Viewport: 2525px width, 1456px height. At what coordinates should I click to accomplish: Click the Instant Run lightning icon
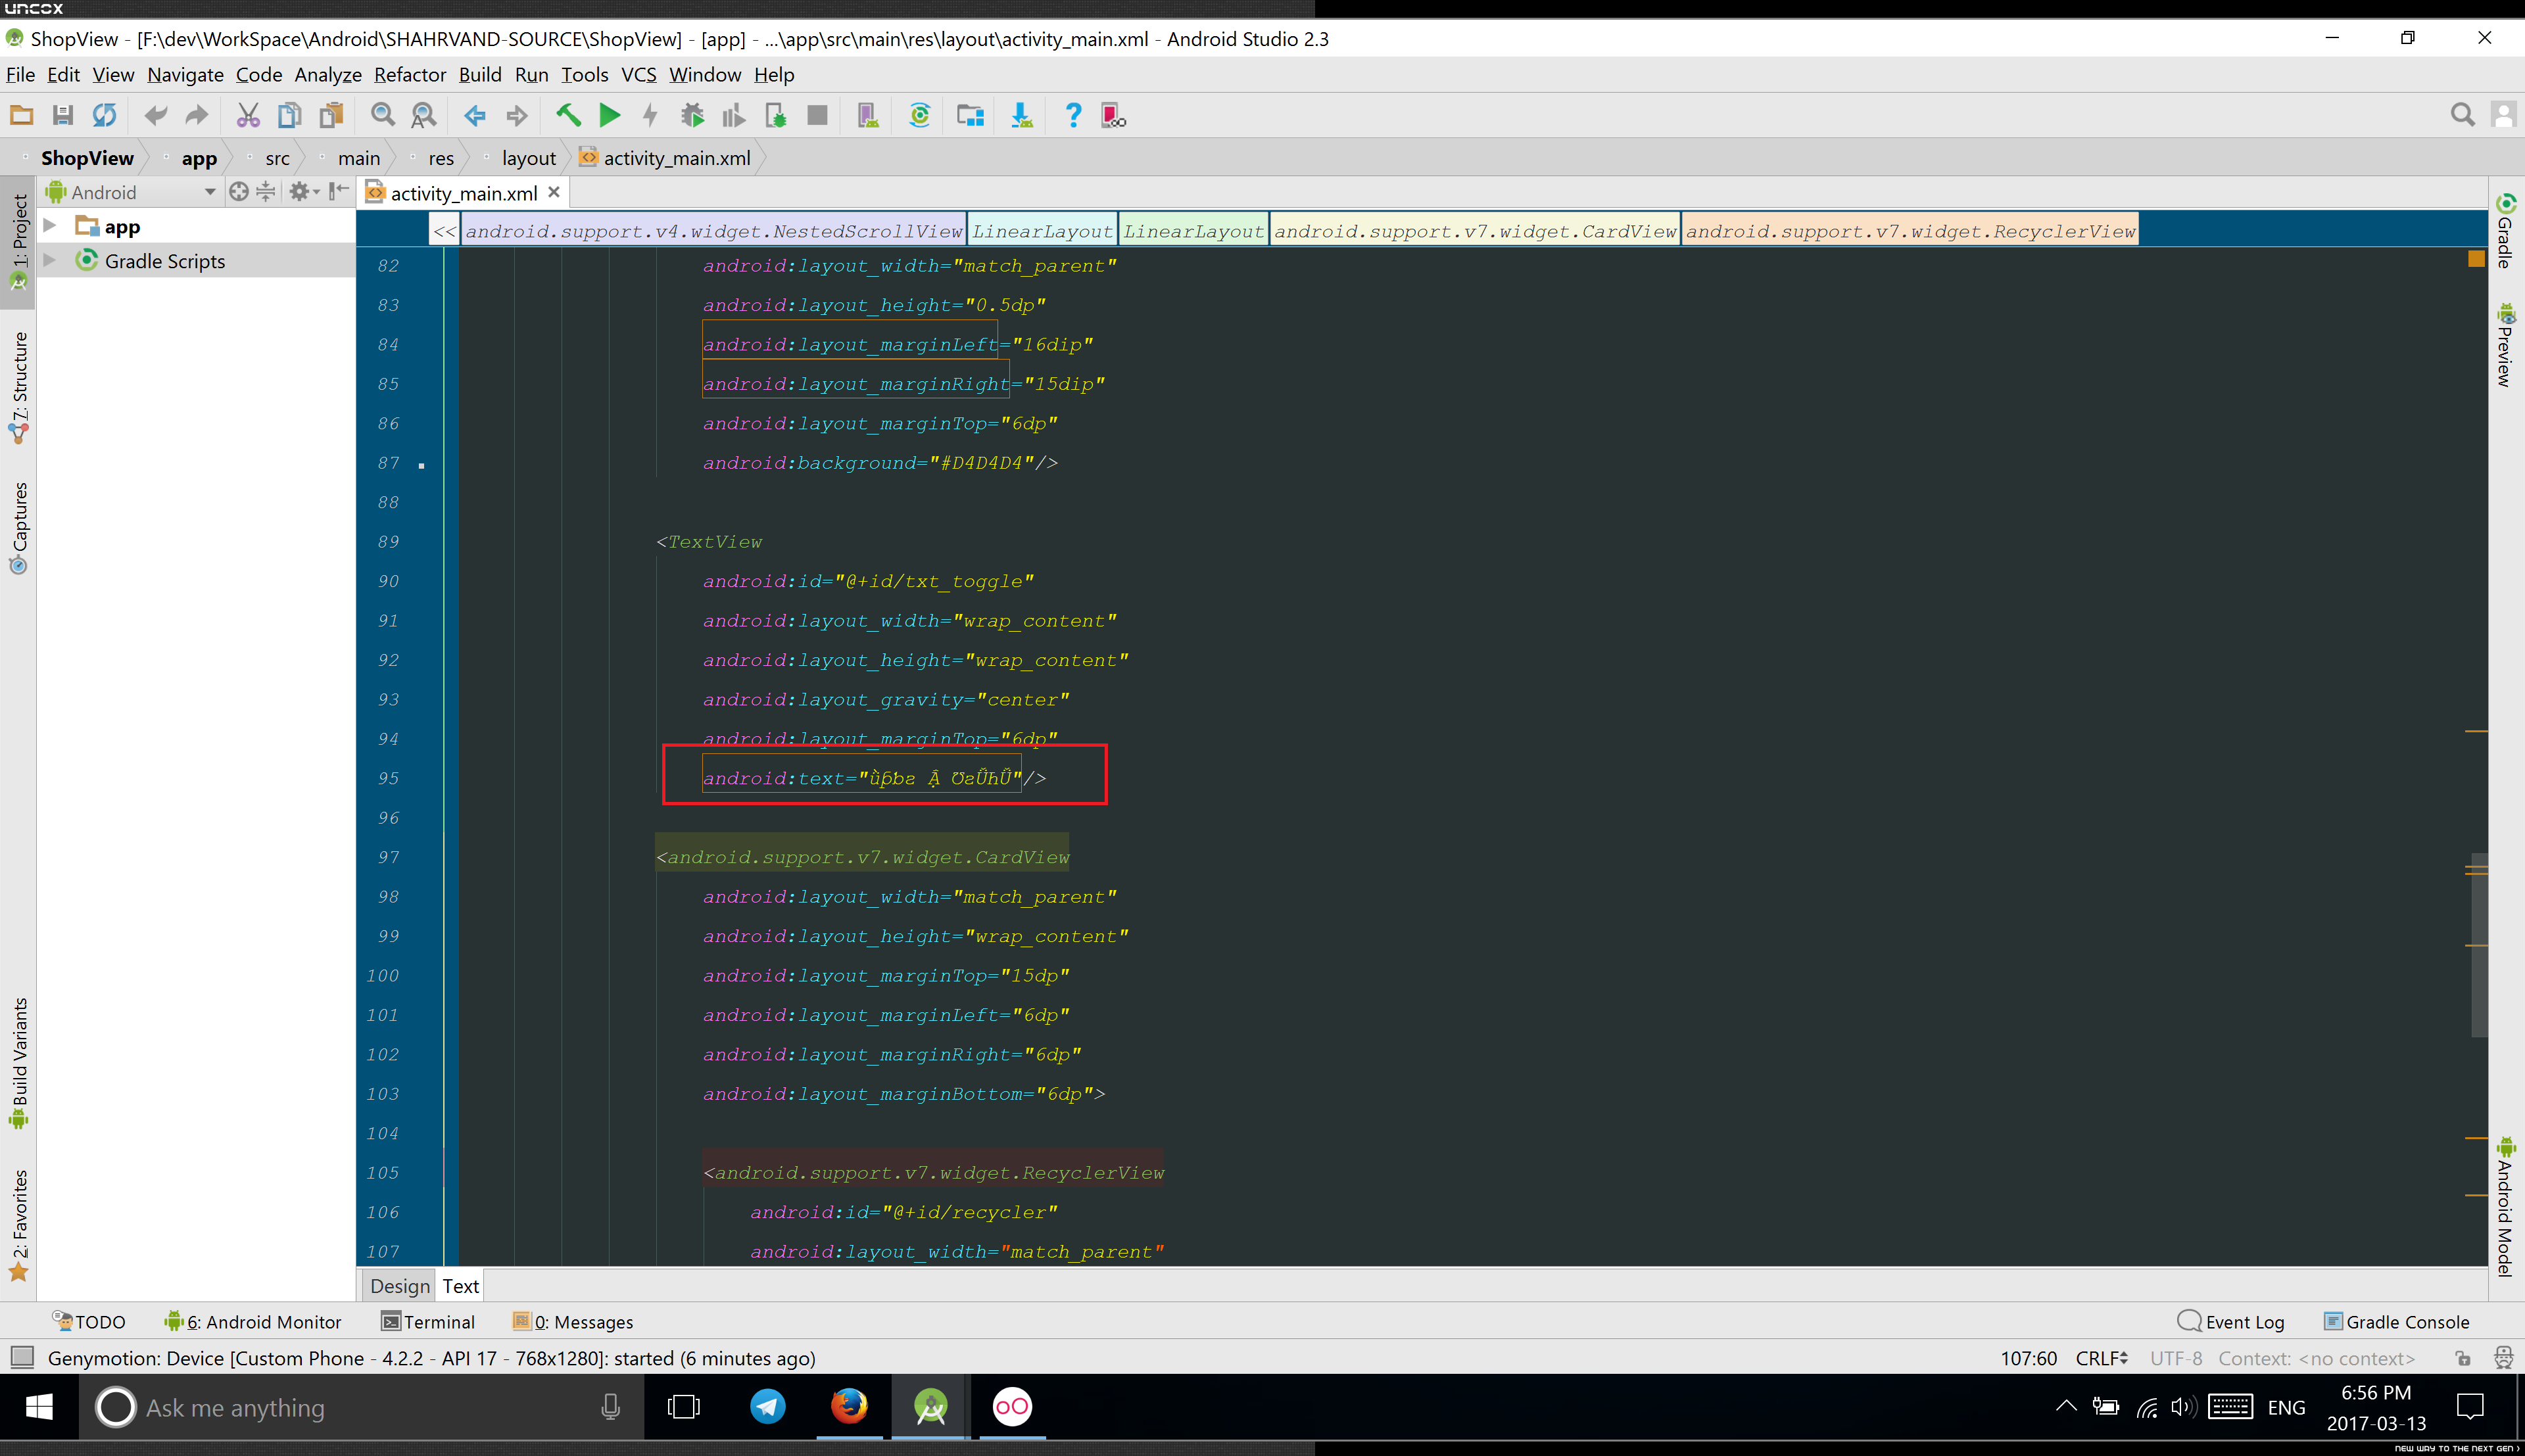[651, 115]
